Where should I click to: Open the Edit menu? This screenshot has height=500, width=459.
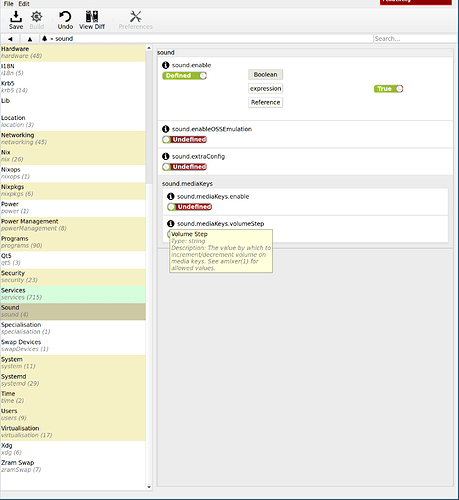[x=24, y=4]
